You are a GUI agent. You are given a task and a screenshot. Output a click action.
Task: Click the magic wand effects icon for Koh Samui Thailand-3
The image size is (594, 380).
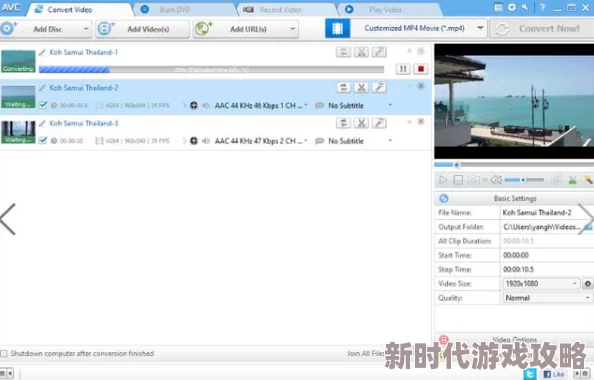379,123
